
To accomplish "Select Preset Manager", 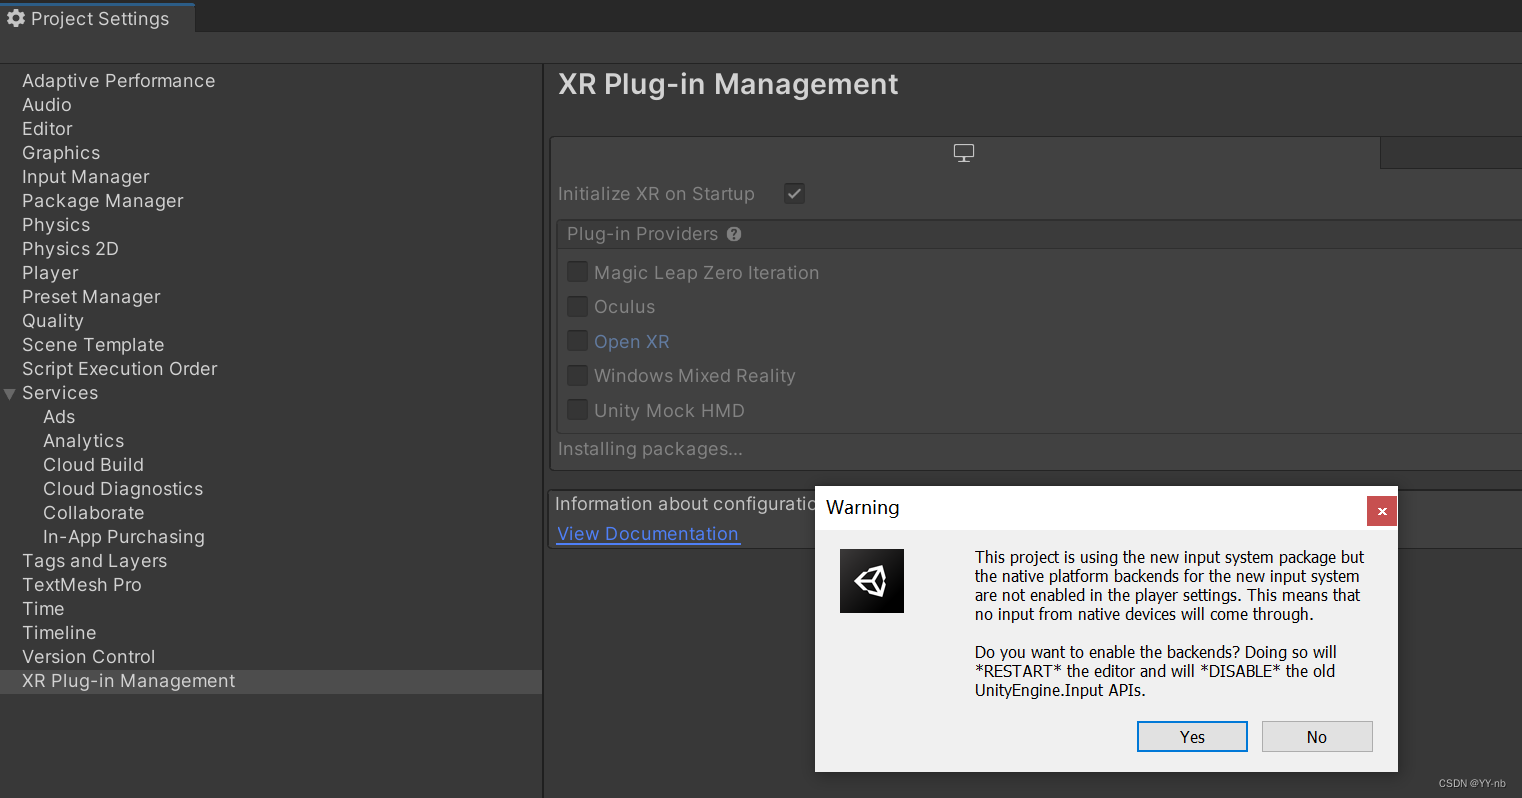I will point(91,297).
